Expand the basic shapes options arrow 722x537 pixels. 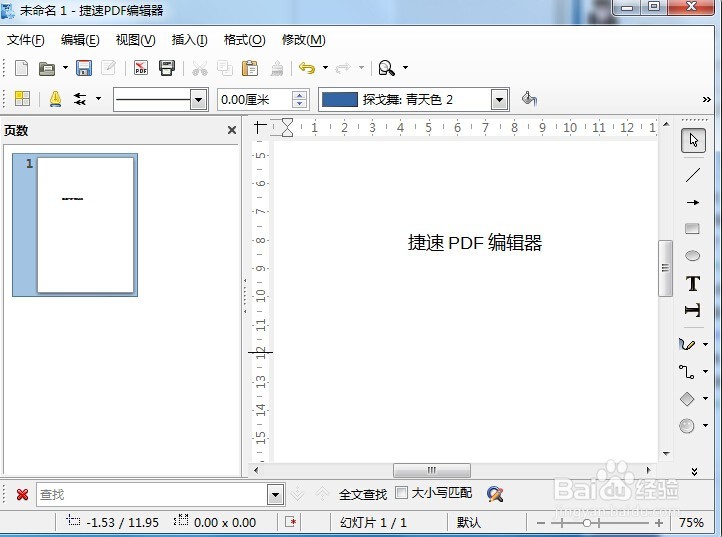pos(705,398)
